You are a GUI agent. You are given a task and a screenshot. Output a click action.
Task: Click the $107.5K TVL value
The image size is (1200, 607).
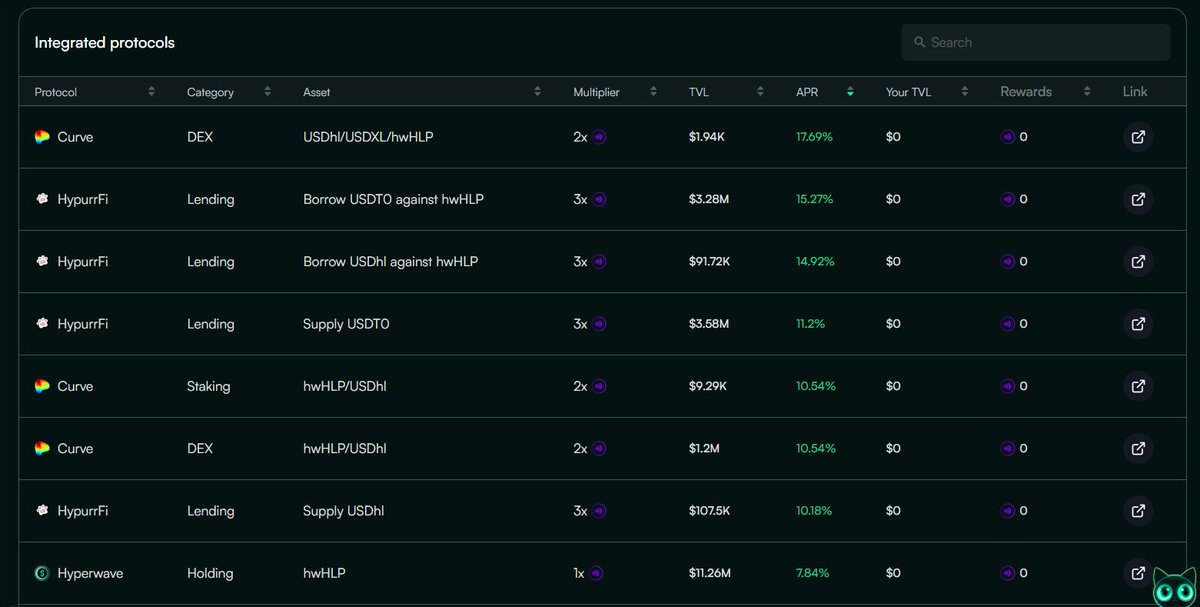(710, 511)
